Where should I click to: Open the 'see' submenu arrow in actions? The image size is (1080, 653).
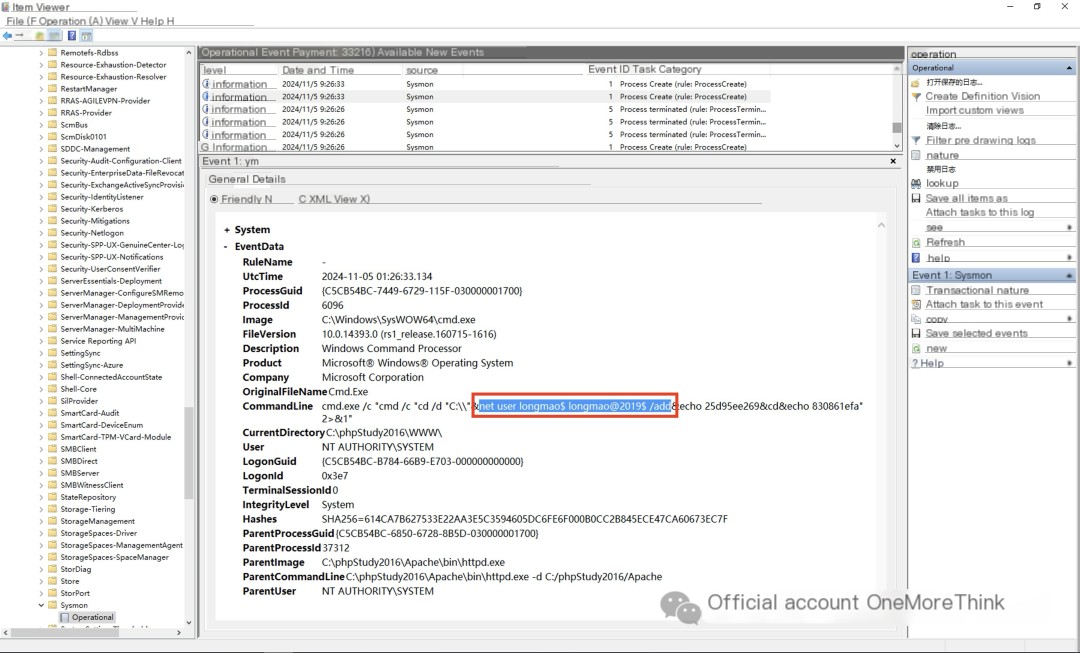1070,227
